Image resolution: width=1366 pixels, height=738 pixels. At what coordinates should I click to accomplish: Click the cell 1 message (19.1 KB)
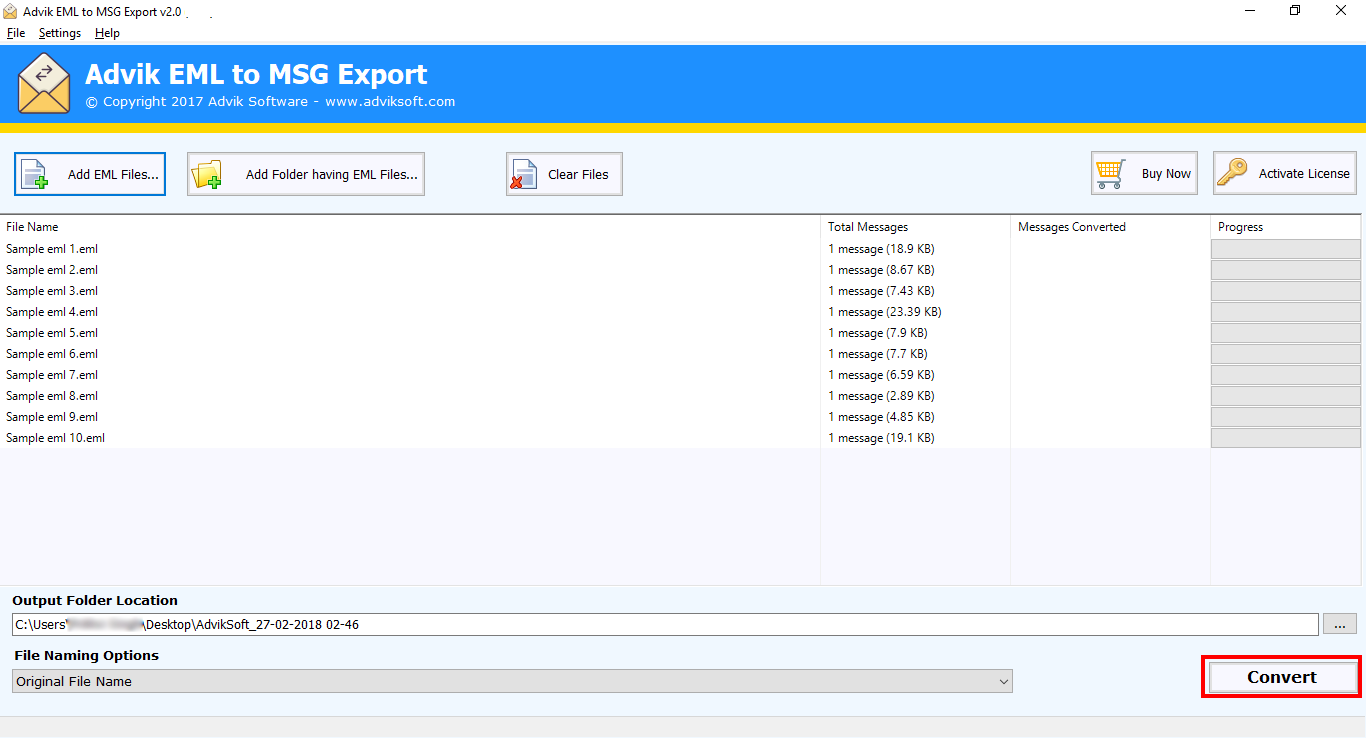tap(881, 438)
